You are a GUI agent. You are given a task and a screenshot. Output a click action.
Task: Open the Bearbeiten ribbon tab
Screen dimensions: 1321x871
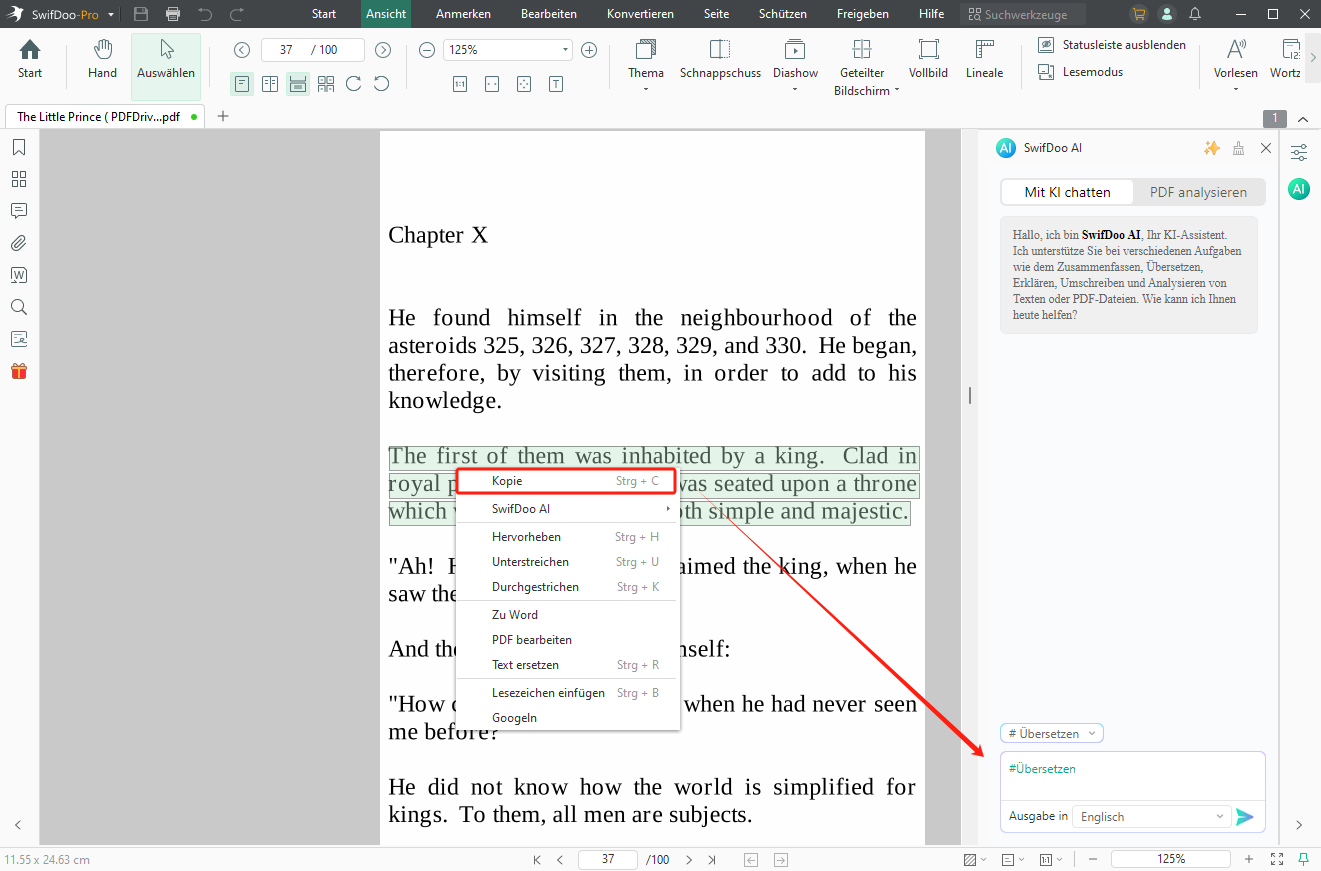click(x=549, y=14)
